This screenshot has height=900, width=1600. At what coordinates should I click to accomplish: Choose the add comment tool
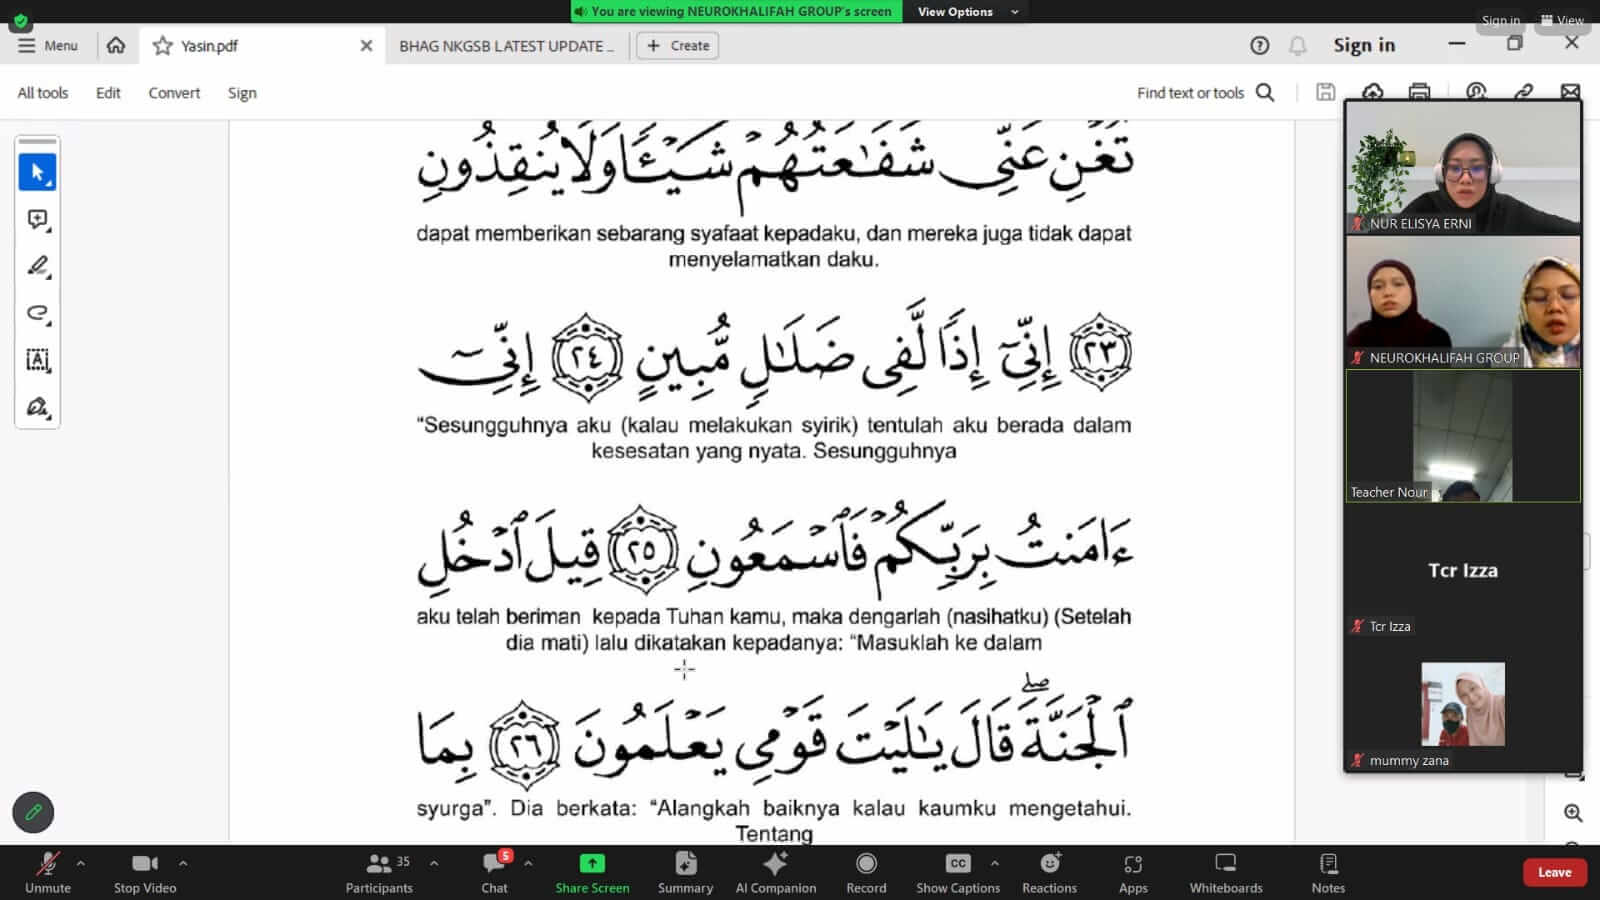tap(37, 219)
